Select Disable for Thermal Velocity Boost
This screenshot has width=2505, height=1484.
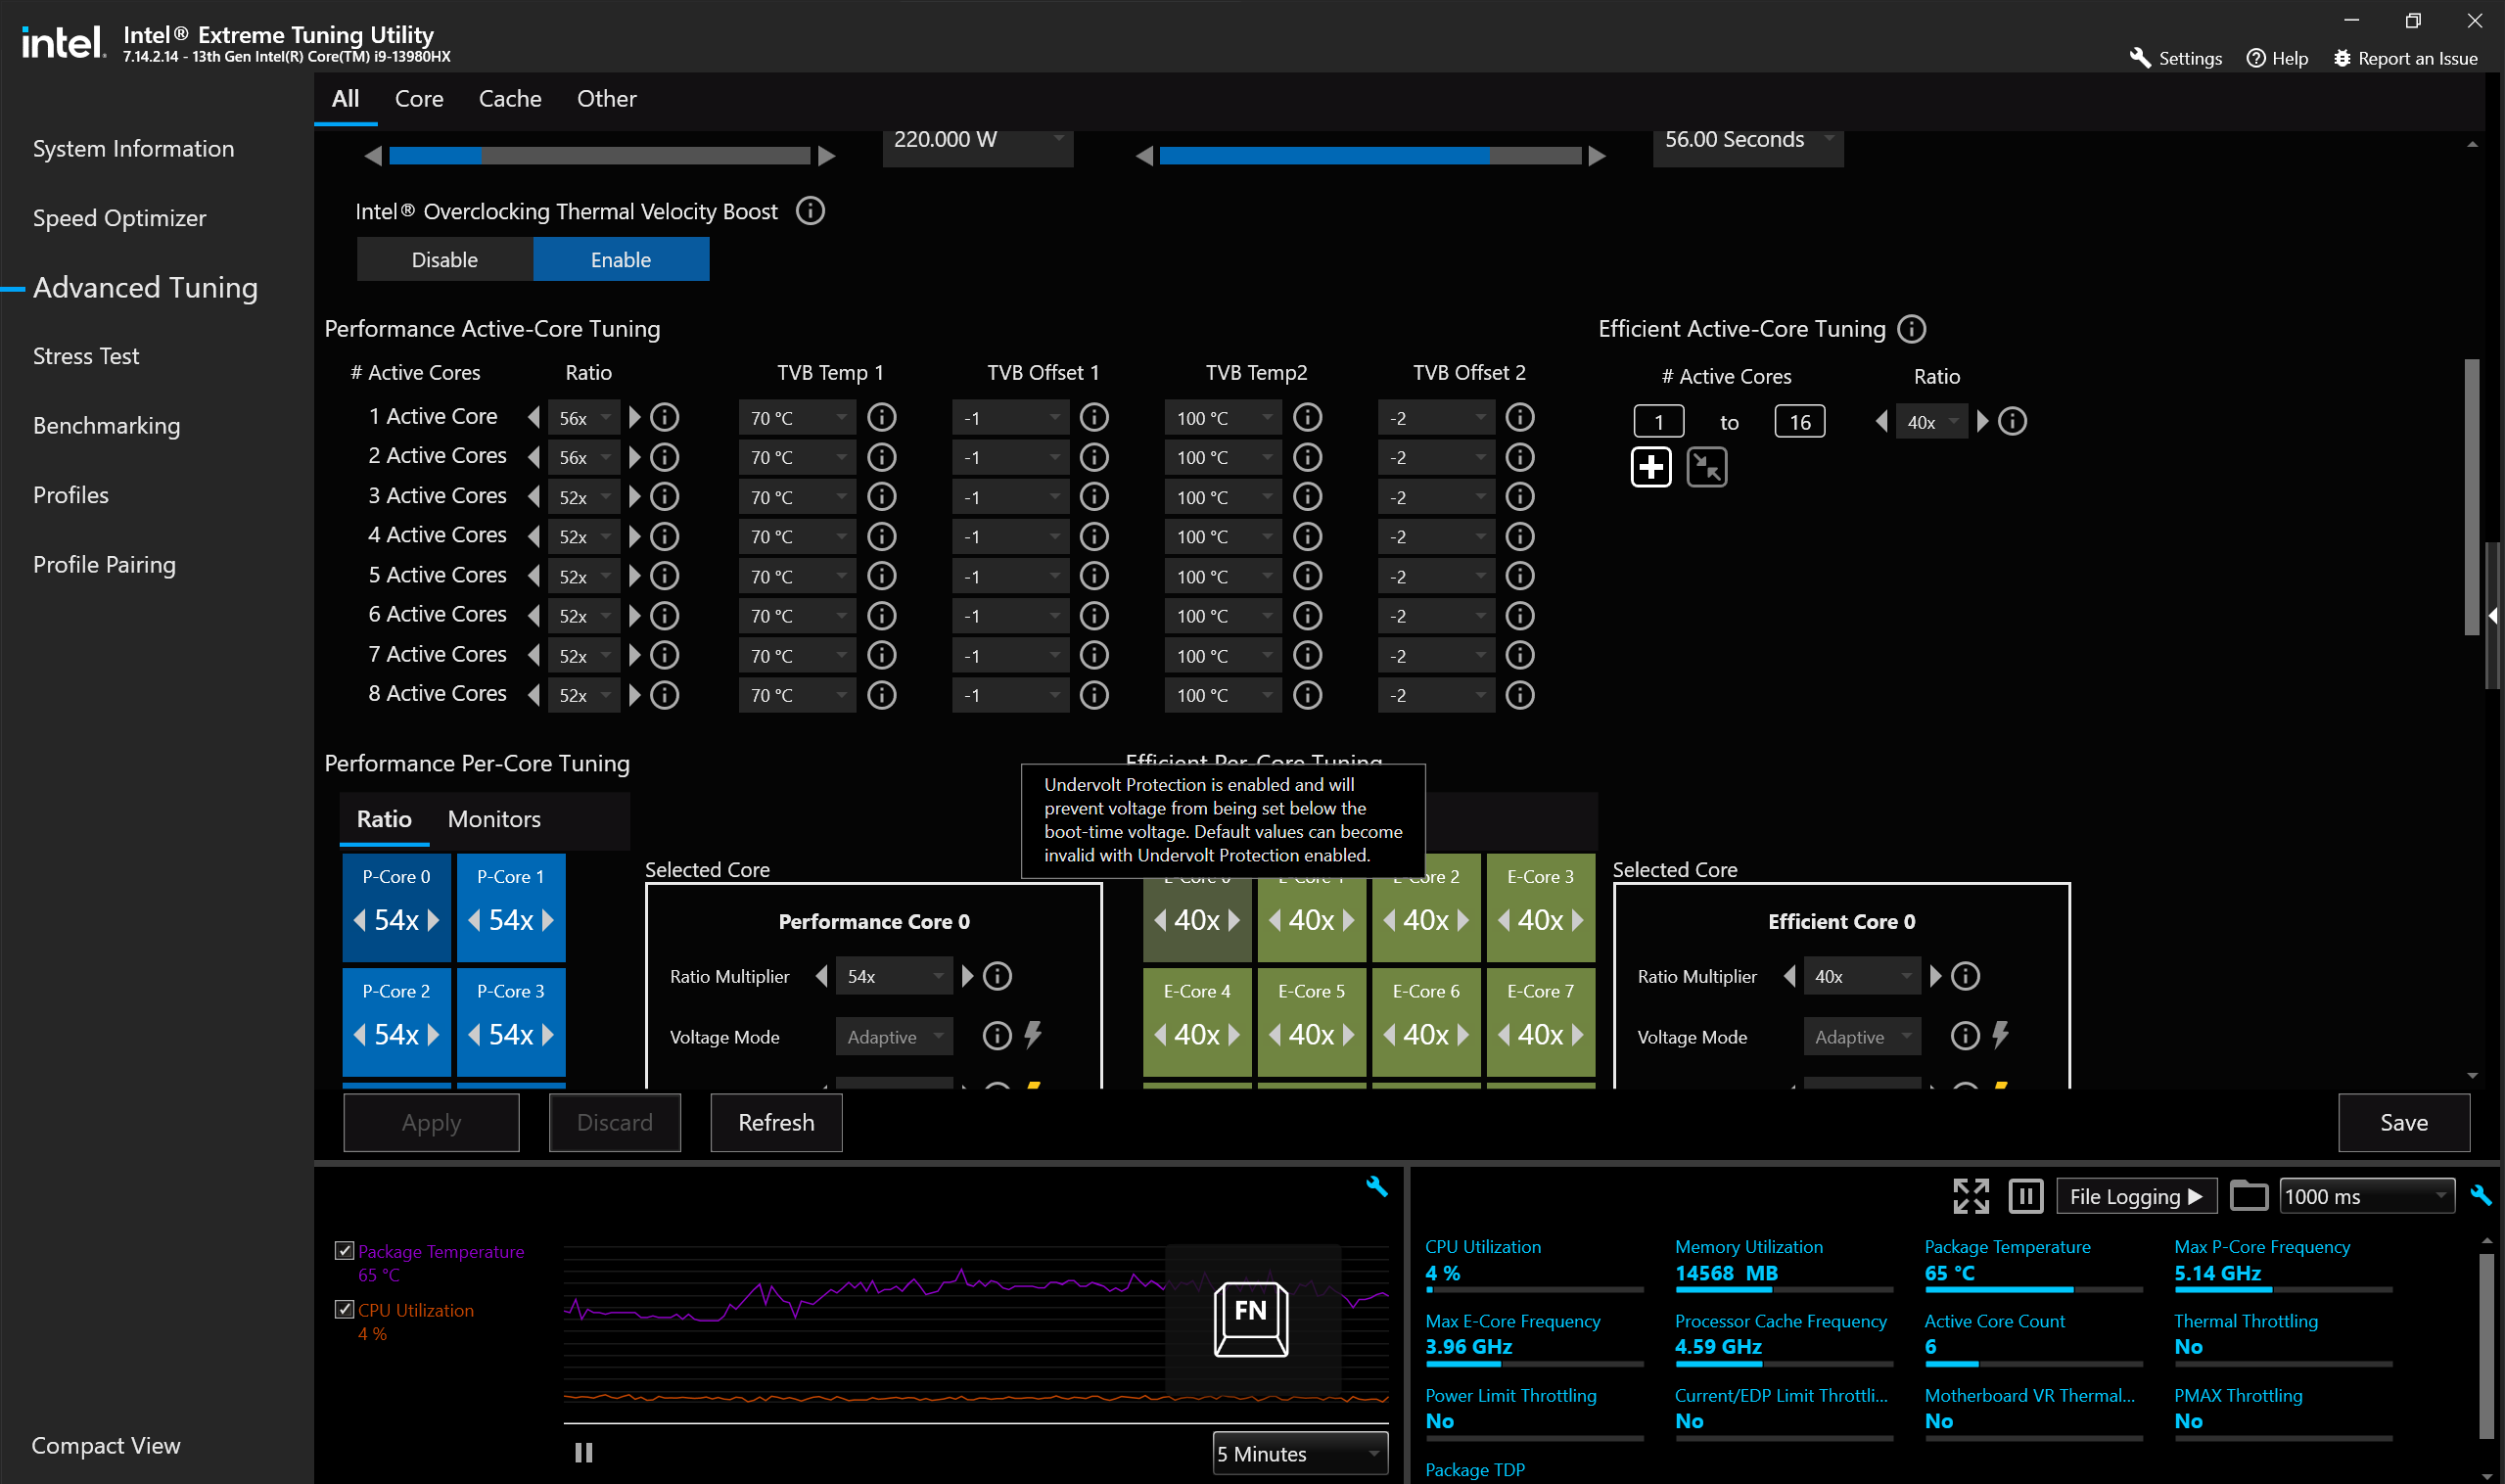tap(444, 260)
